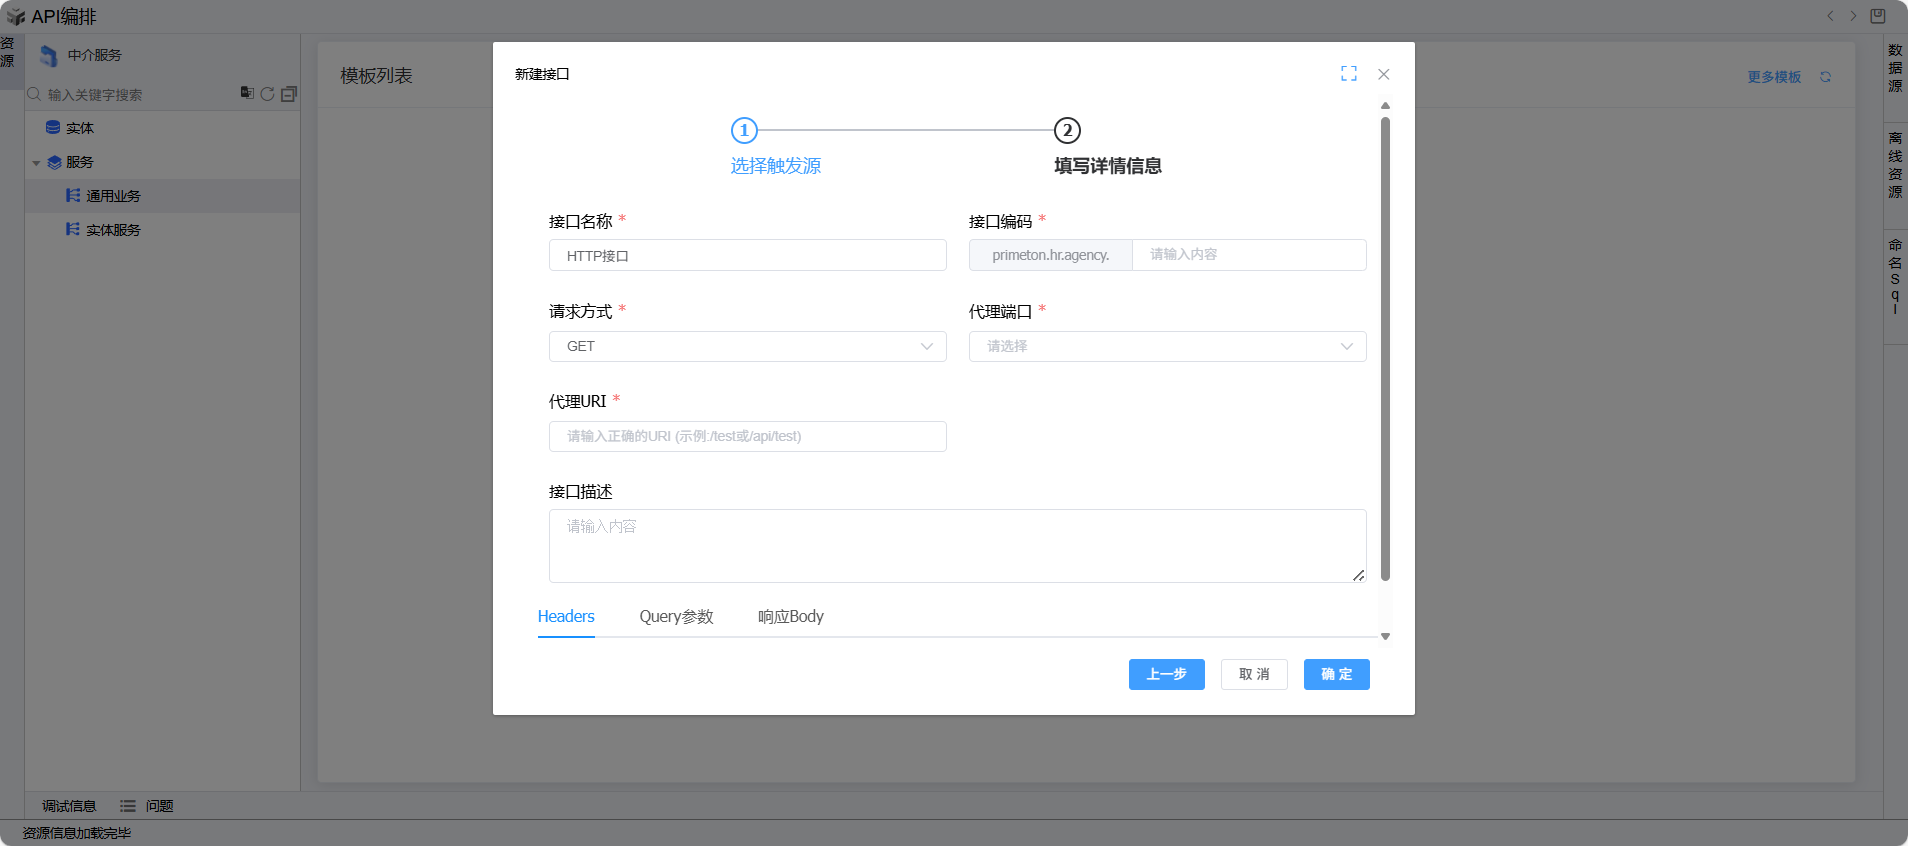Click the 上一步 button
Viewport: 1908px width, 846px height.
tap(1166, 675)
